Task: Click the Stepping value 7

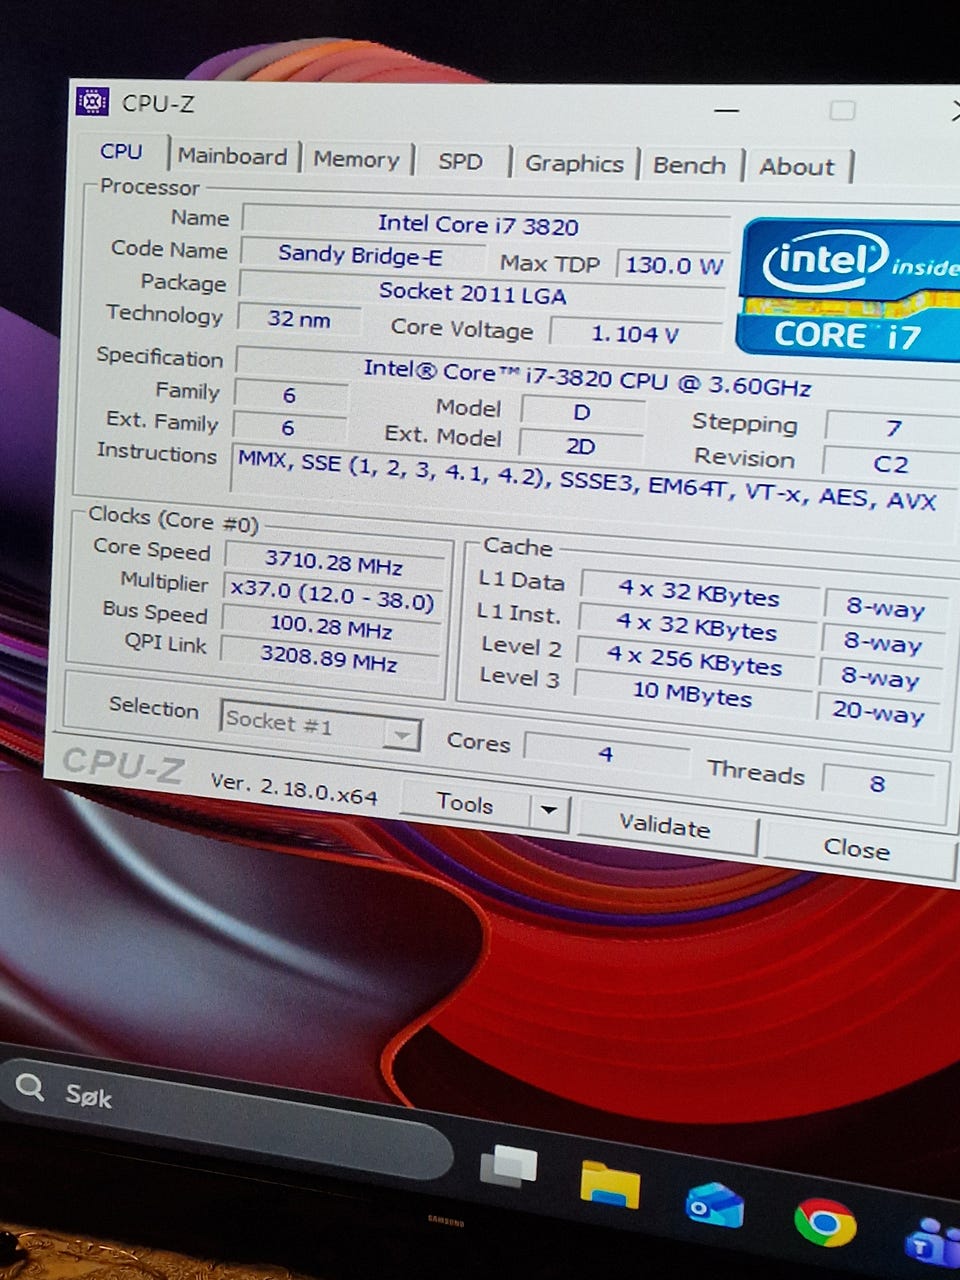Action: pos(893,429)
